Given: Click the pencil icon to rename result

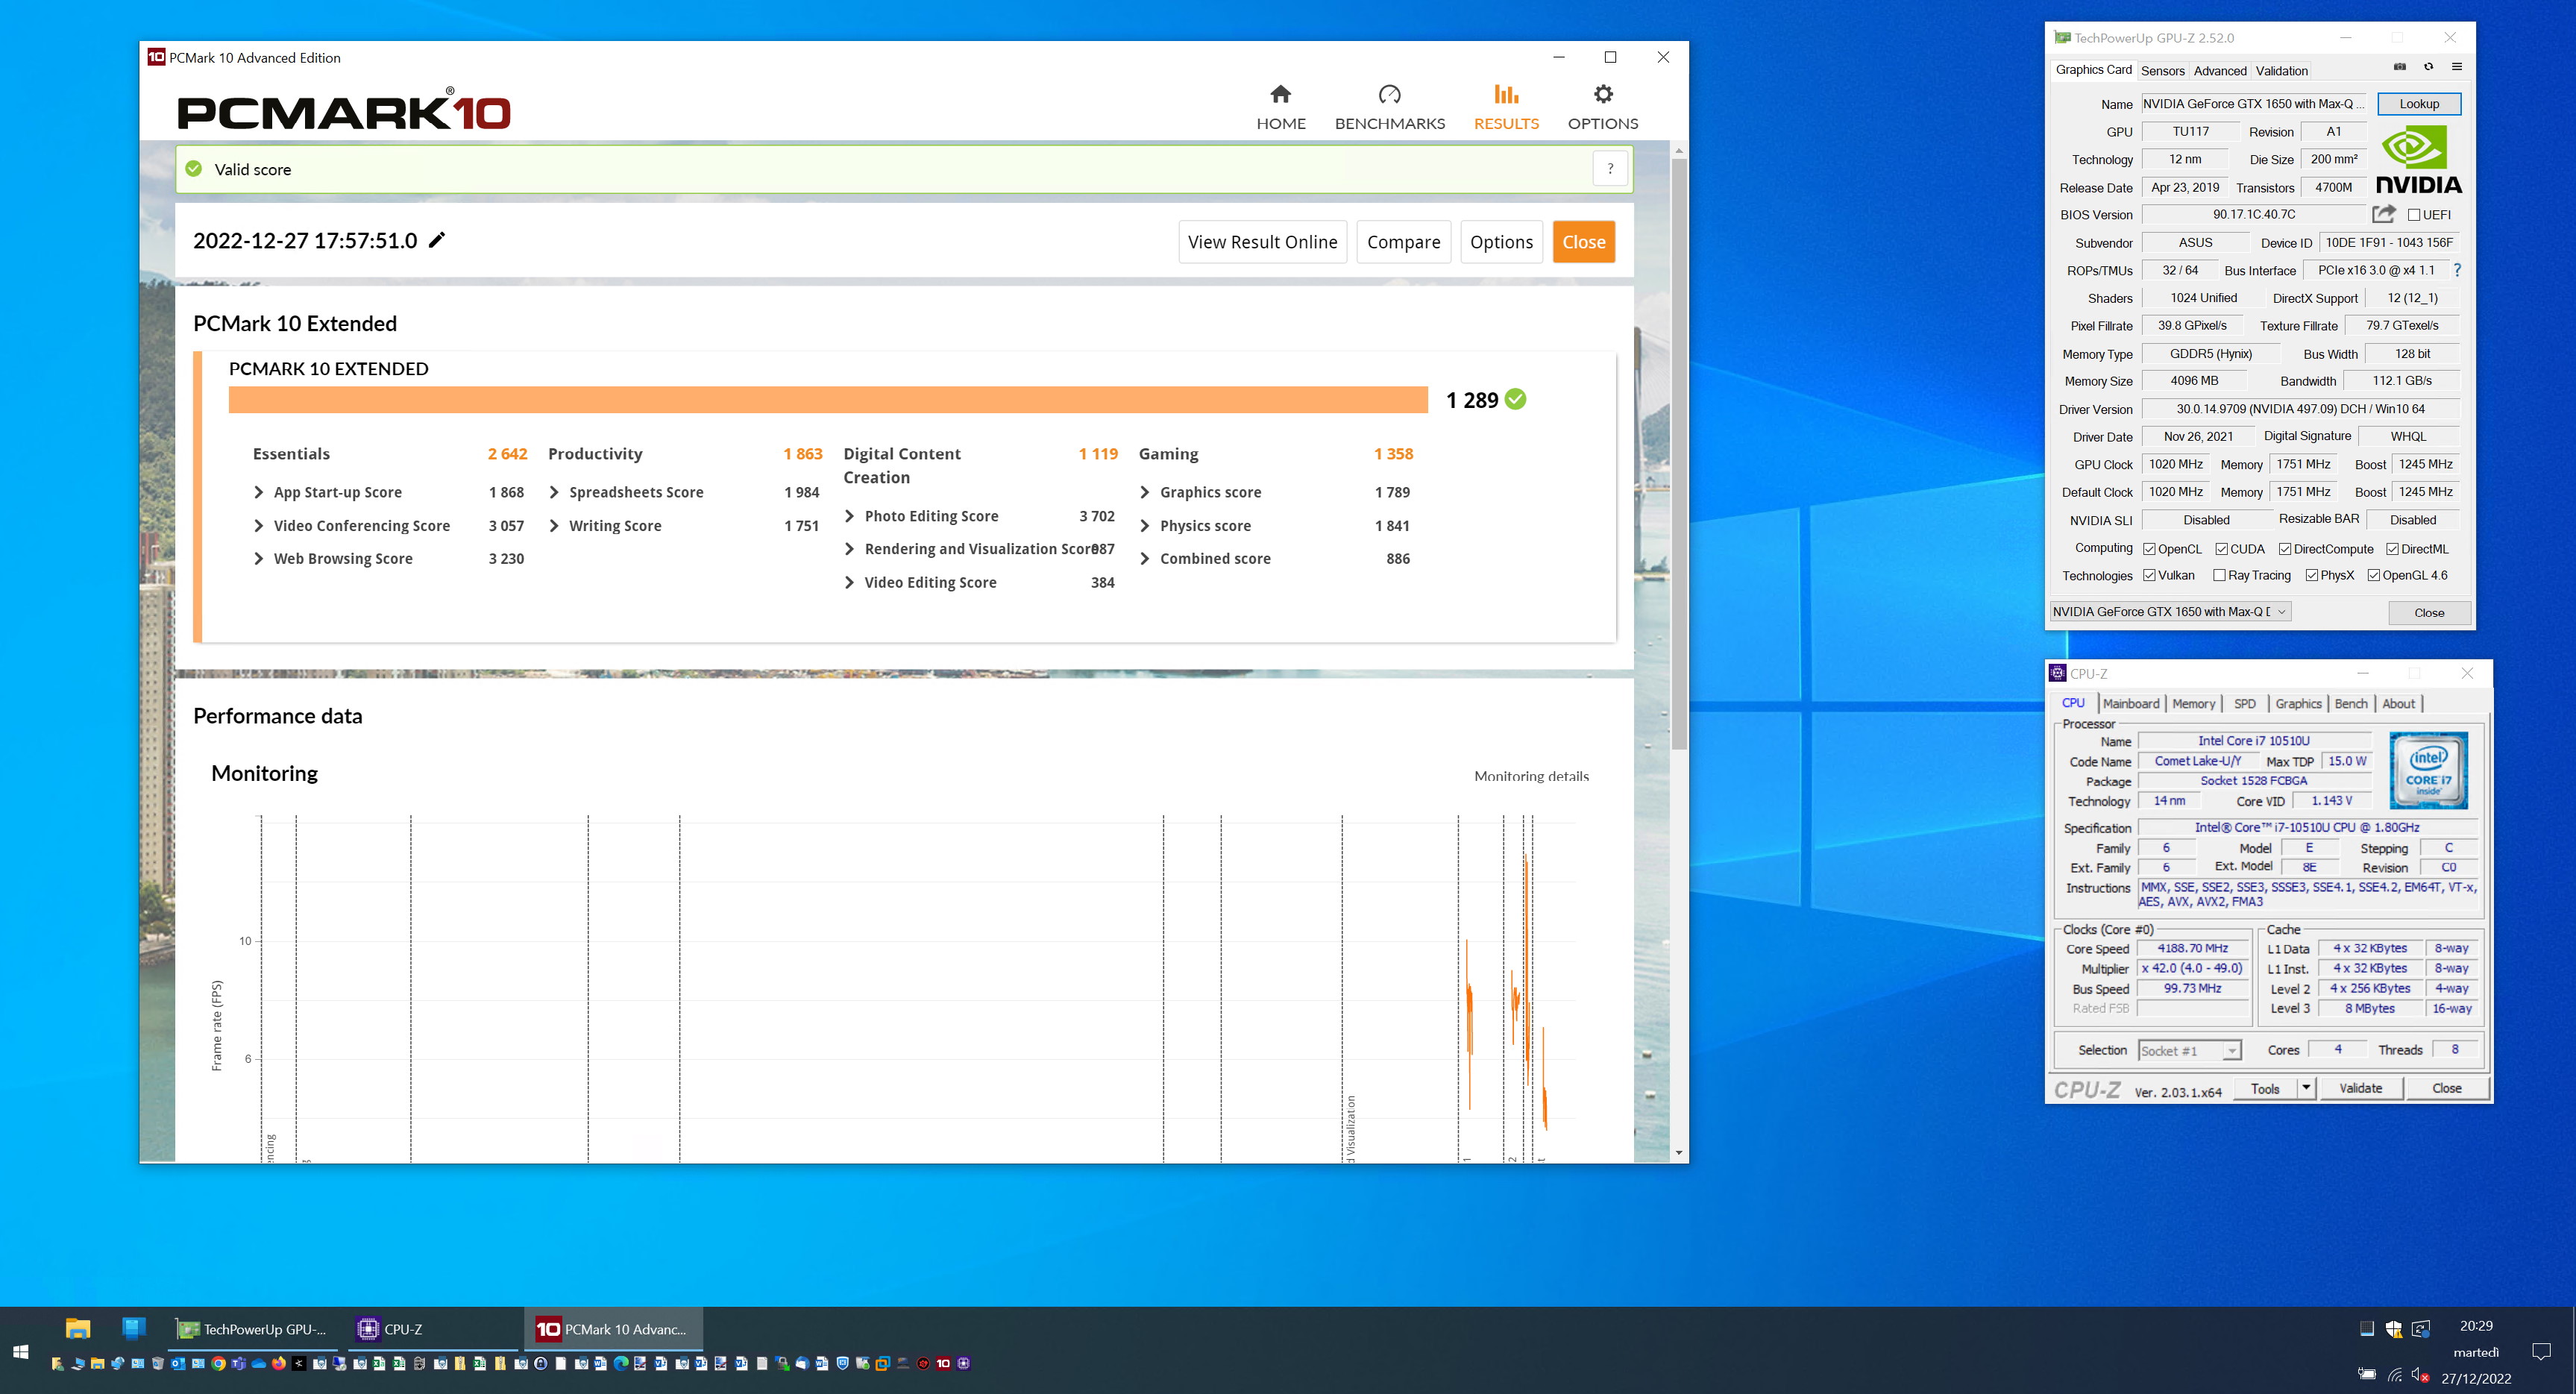Looking at the screenshot, I should [x=437, y=240].
